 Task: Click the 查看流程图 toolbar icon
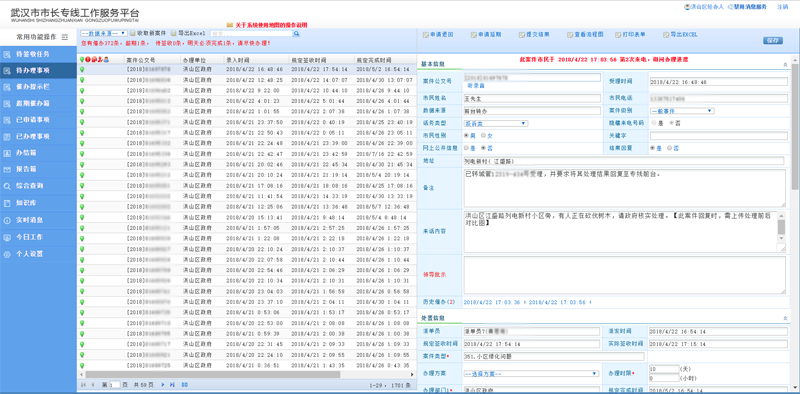(x=570, y=35)
